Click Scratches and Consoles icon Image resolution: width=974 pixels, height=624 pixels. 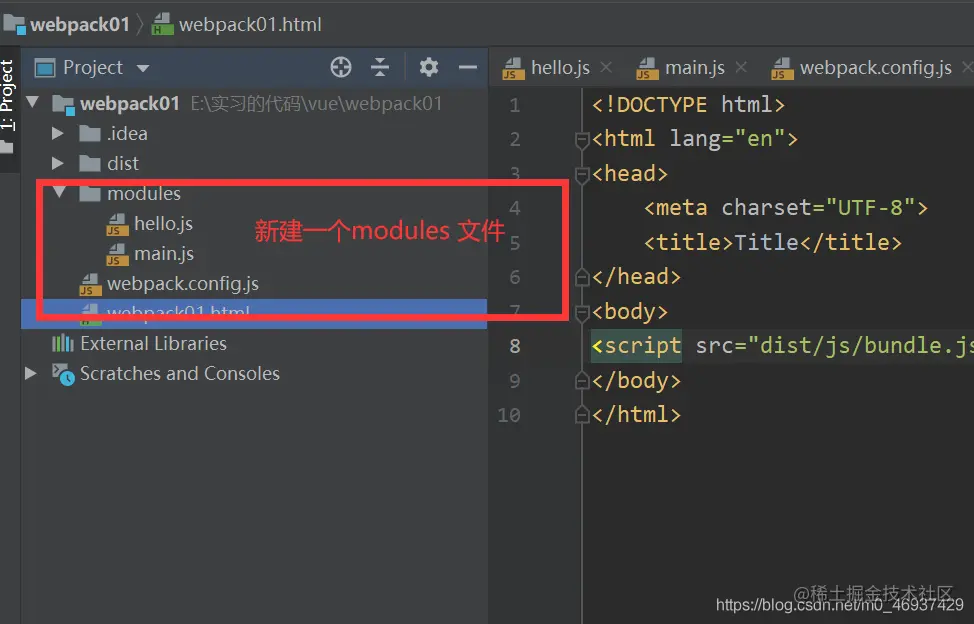(x=63, y=374)
